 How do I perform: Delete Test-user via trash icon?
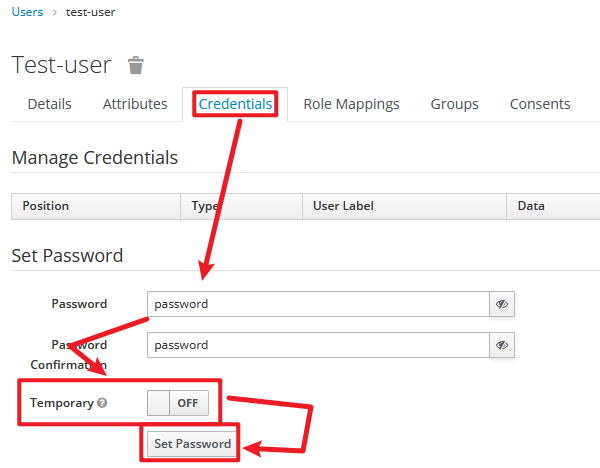[135, 65]
